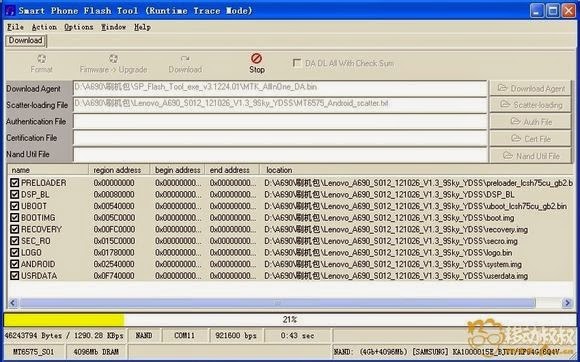Click the scroll right arrow
The image size is (580, 362).
click(567, 303)
